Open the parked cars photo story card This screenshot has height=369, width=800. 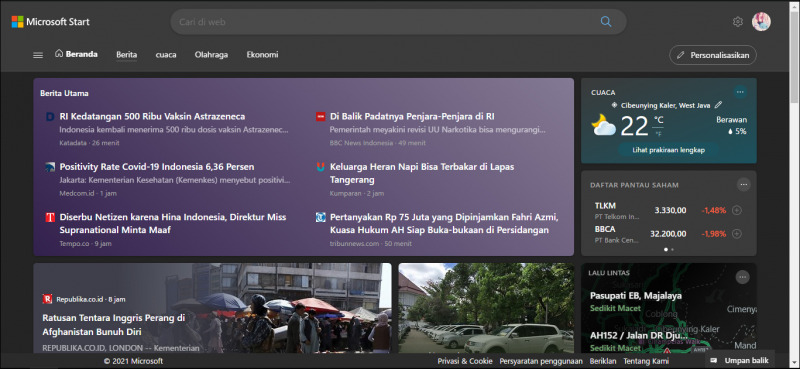click(x=486, y=308)
